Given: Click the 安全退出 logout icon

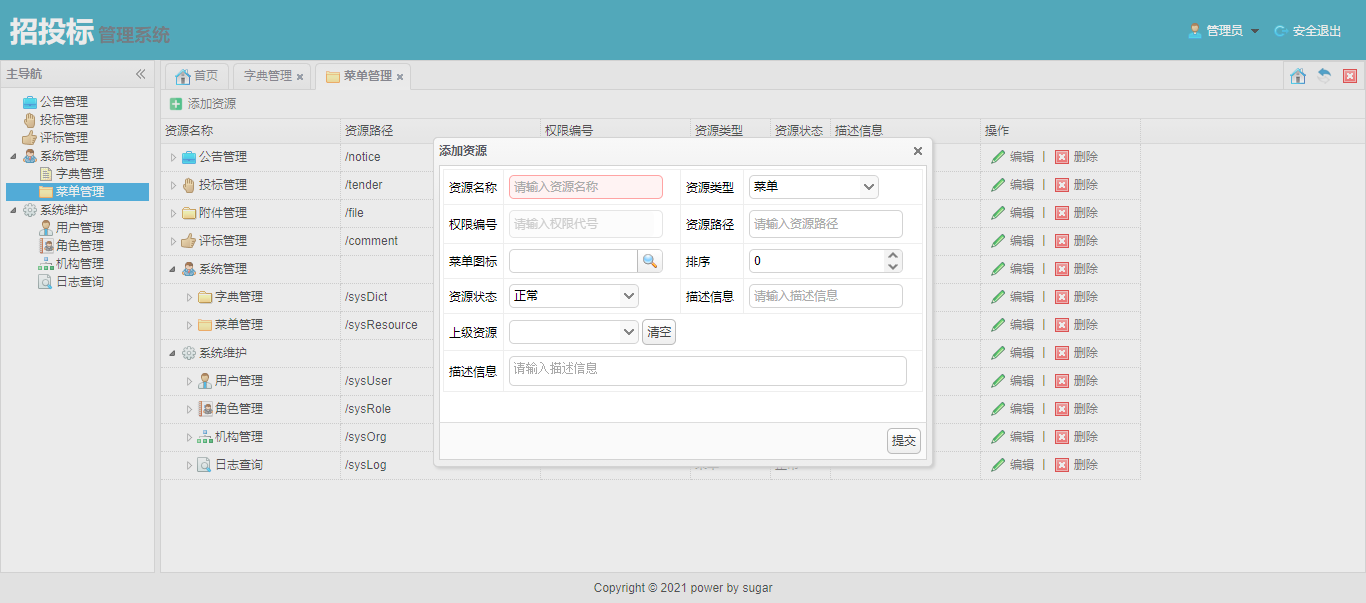Looking at the screenshot, I should [1280, 31].
